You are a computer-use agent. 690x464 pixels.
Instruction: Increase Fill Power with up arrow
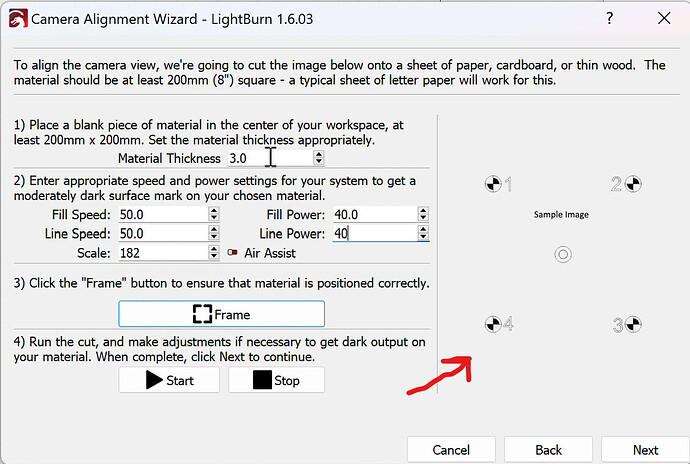point(423,210)
